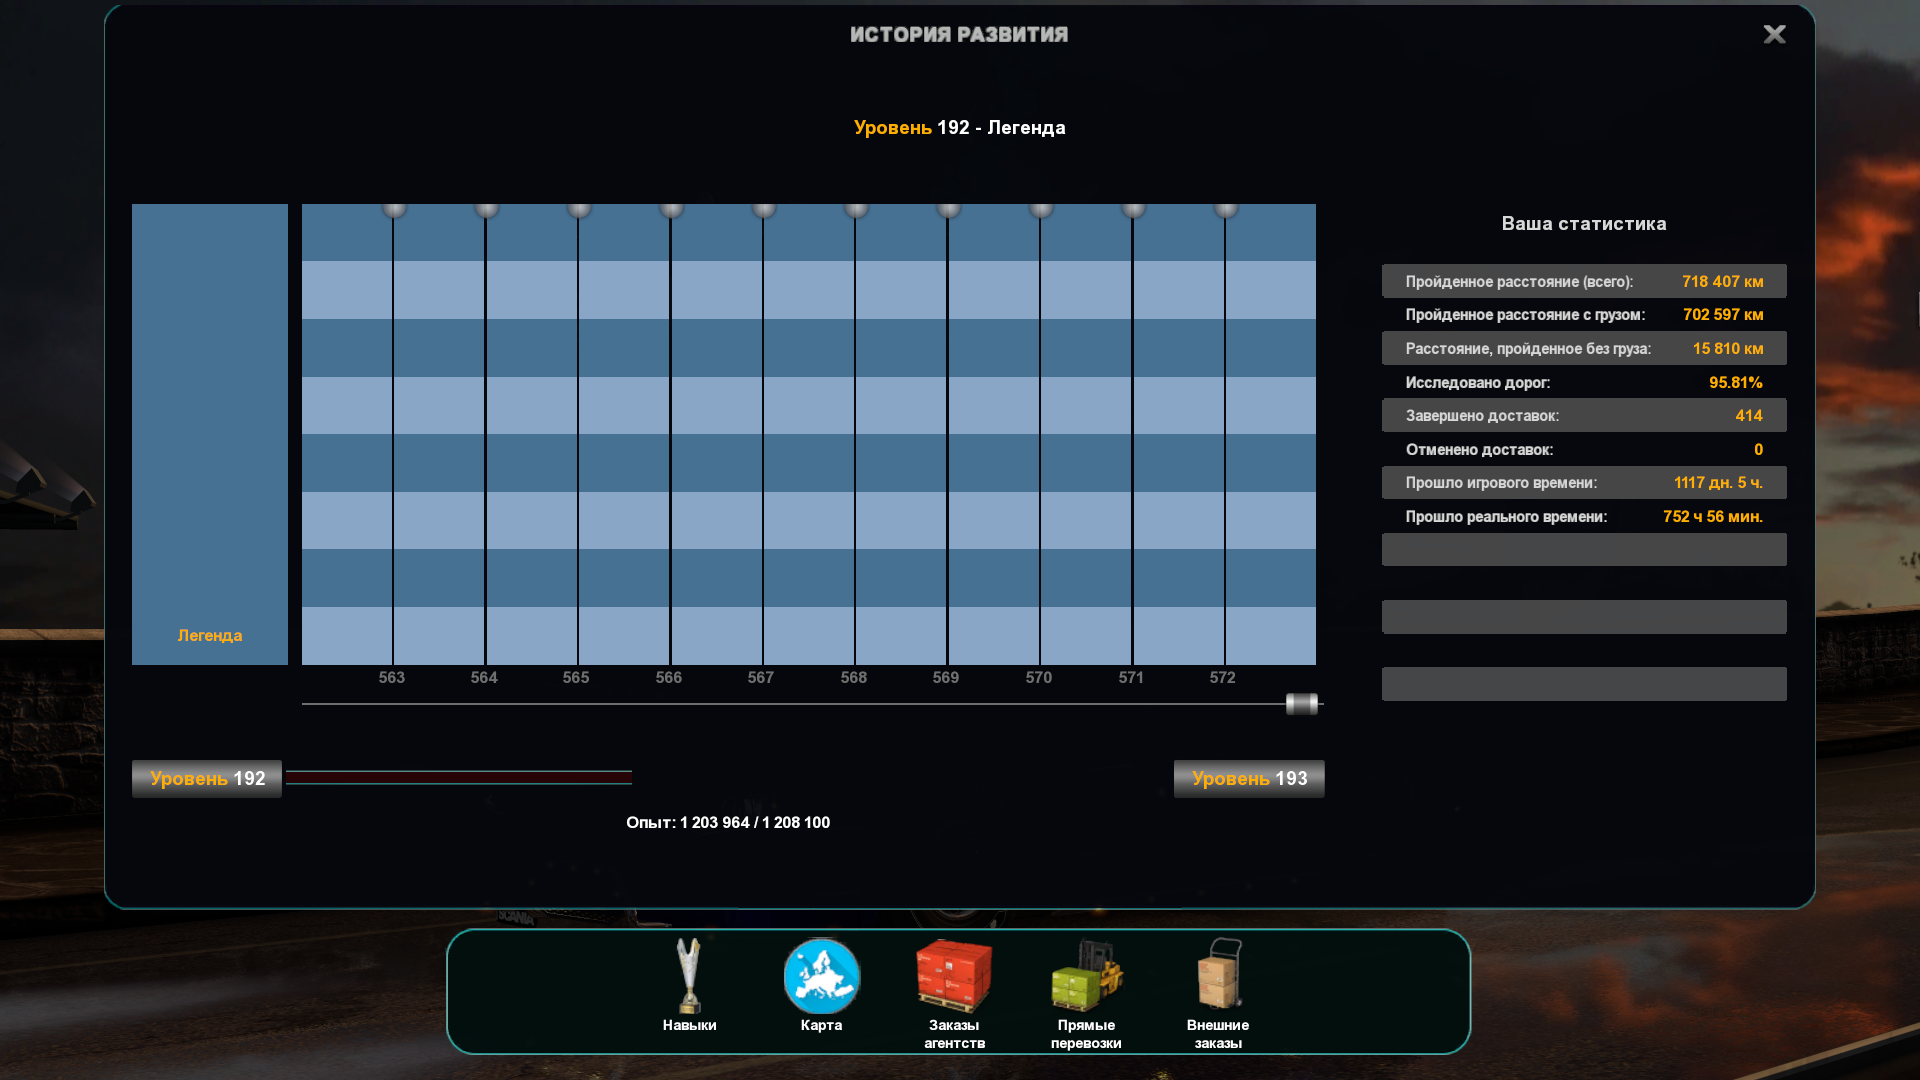Viewport: 1920px width, 1080px height.
Task: Click the history scroll slider handle
Action: tap(1301, 704)
